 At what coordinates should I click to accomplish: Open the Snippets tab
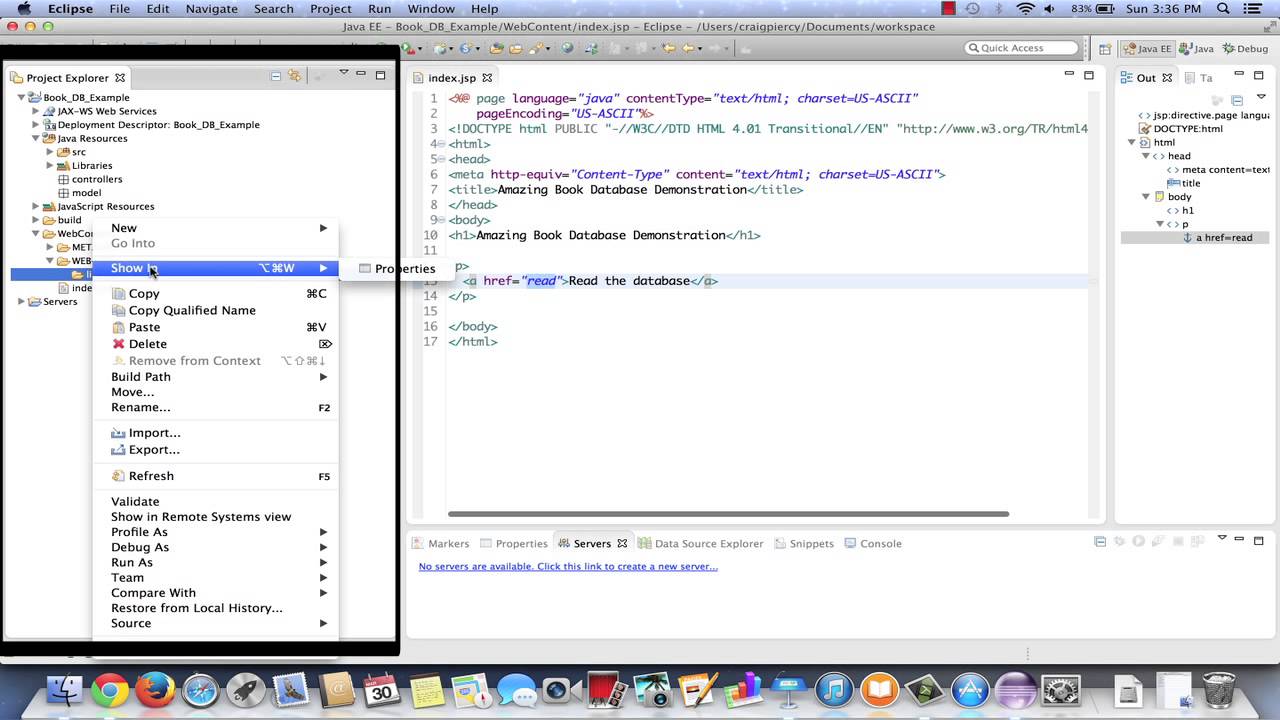click(803, 543)
